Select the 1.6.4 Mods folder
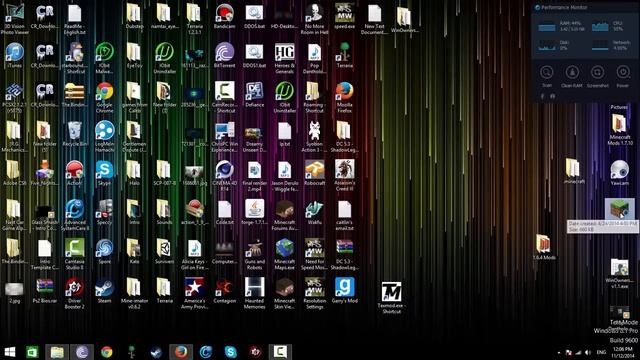Viewport: 640px width, 360px height. click(544, 248)
